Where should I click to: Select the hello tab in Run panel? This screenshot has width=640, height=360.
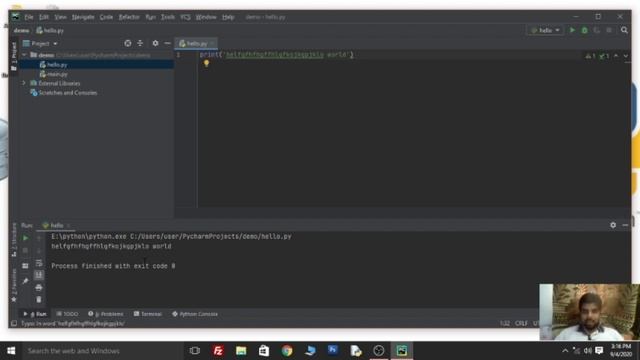(56, 225)
